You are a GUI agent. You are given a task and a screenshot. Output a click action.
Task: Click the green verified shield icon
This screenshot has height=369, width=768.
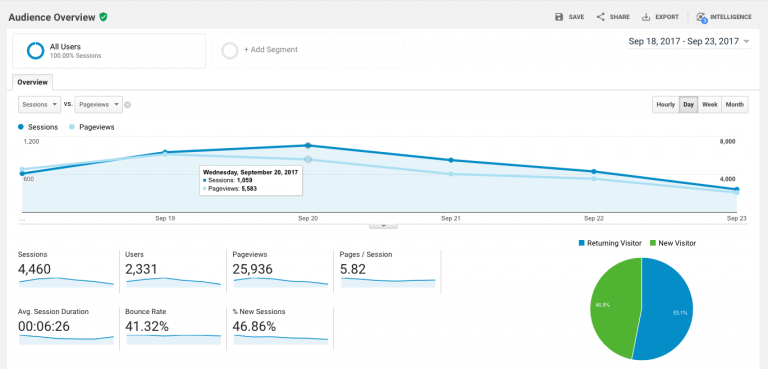[103, 17]
